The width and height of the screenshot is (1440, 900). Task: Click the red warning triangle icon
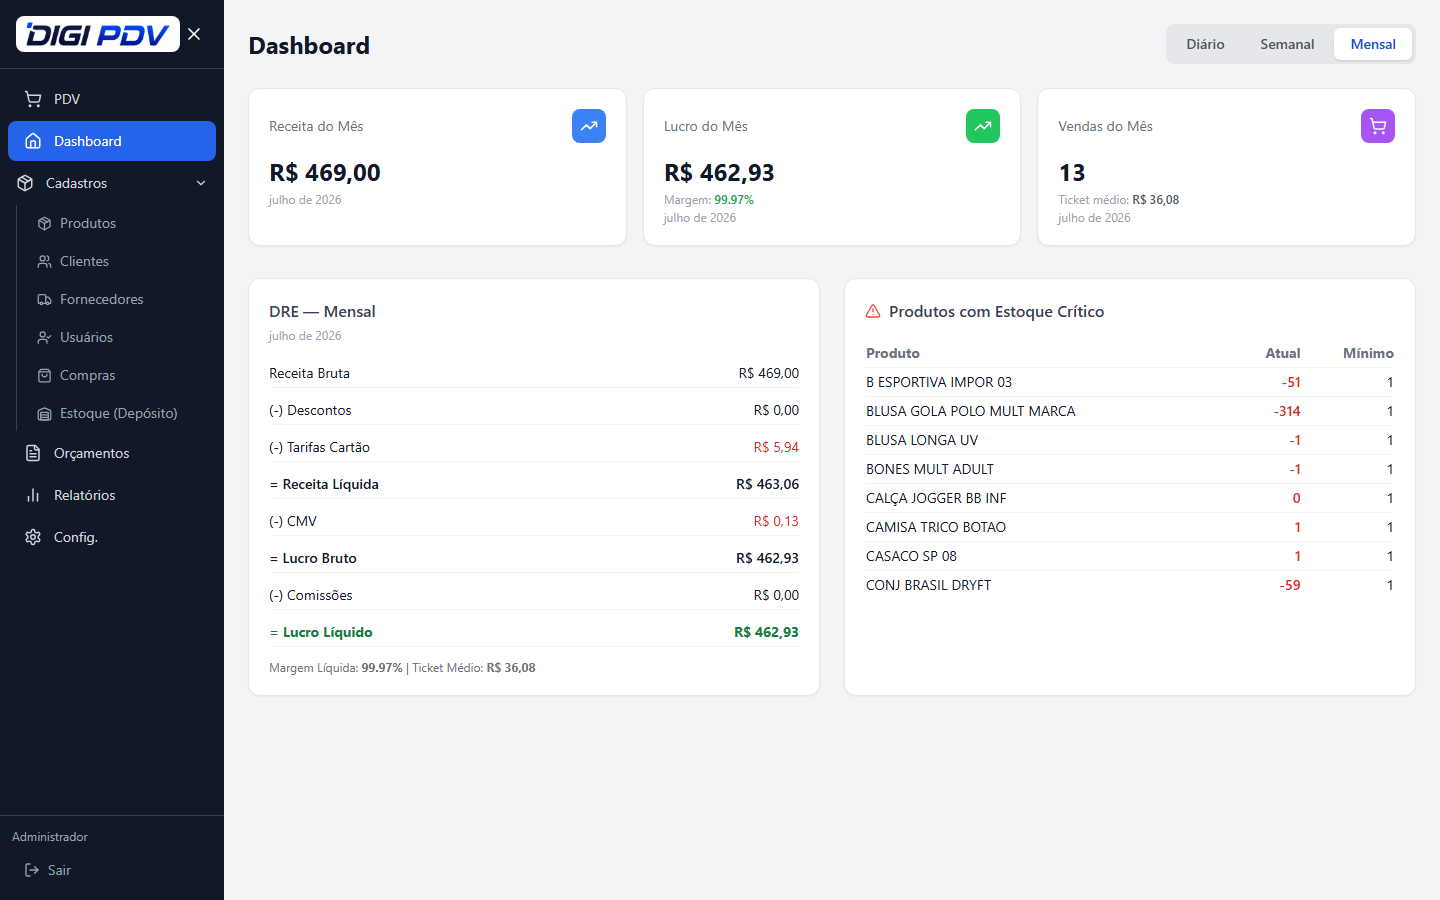point(873,311)
